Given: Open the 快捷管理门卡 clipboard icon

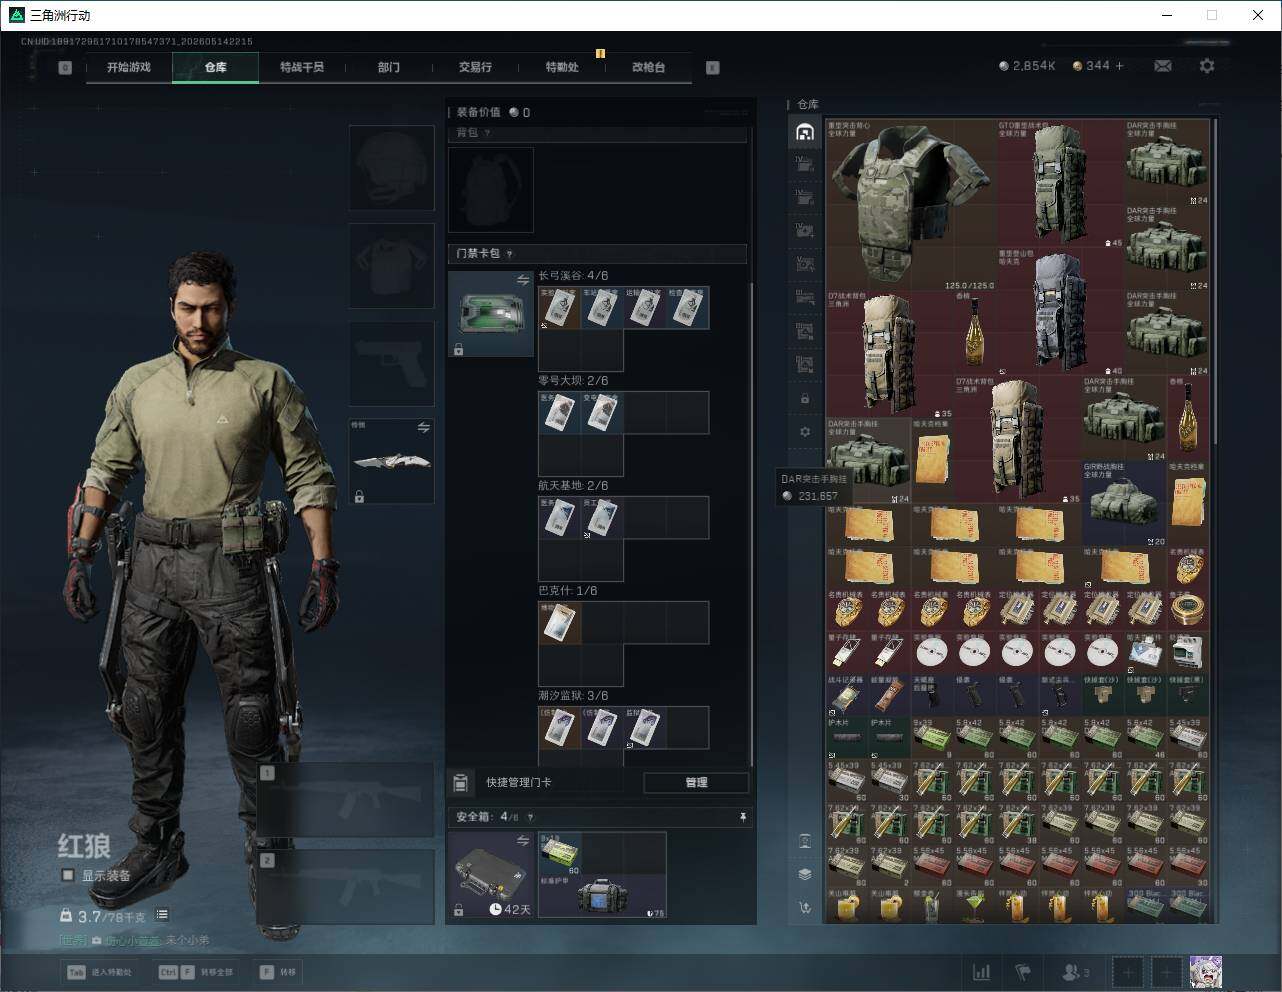Looking at the screenshot, I should coord(461,782).
